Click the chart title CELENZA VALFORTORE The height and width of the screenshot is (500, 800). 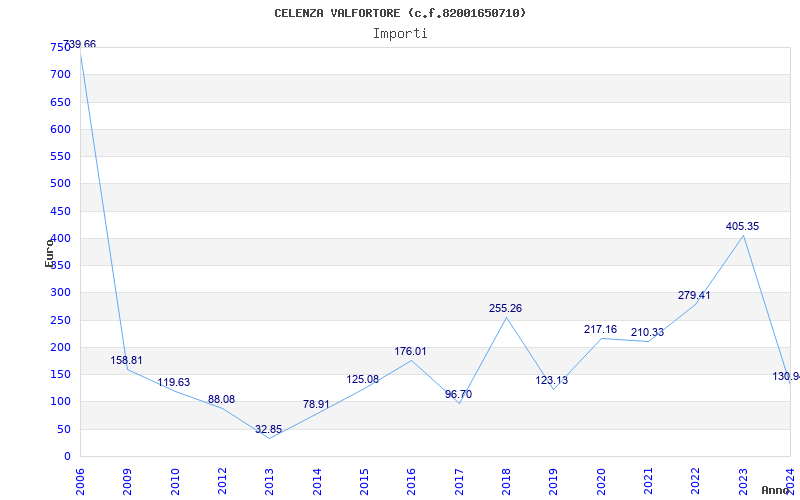(x=400, y=13)
